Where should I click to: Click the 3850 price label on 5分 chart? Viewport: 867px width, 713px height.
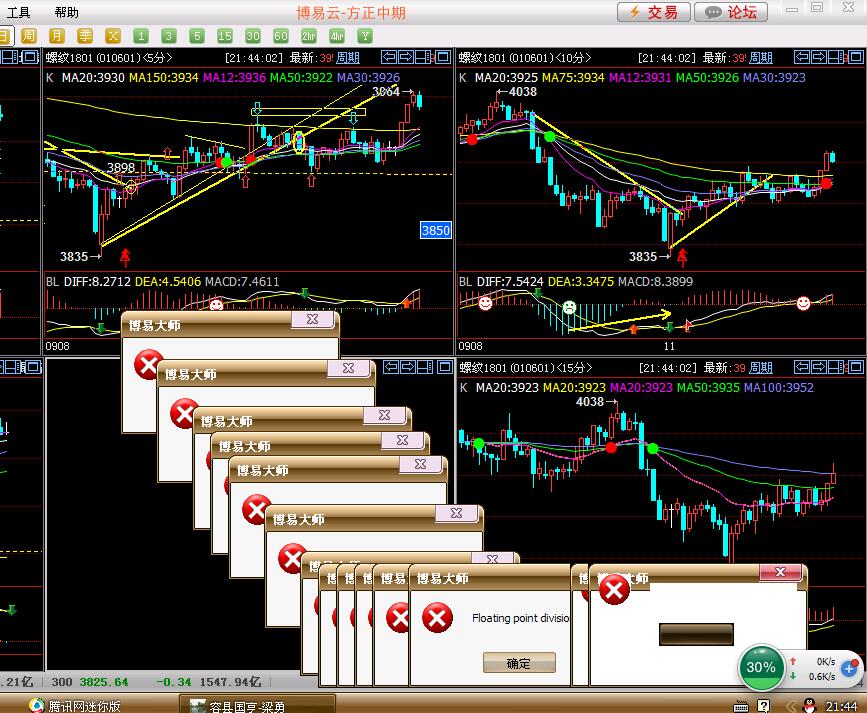[435, 230]
